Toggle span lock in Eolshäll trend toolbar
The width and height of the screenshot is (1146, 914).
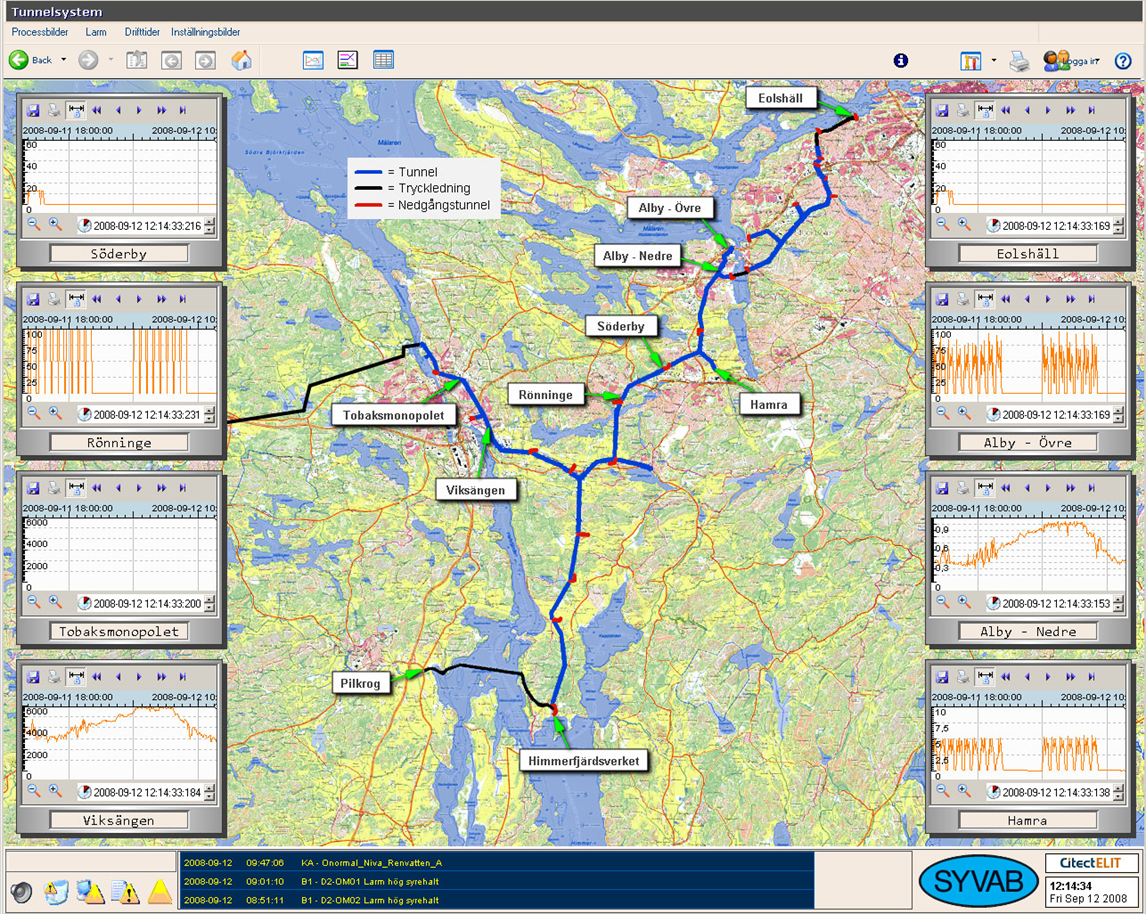tap(985, 110)
